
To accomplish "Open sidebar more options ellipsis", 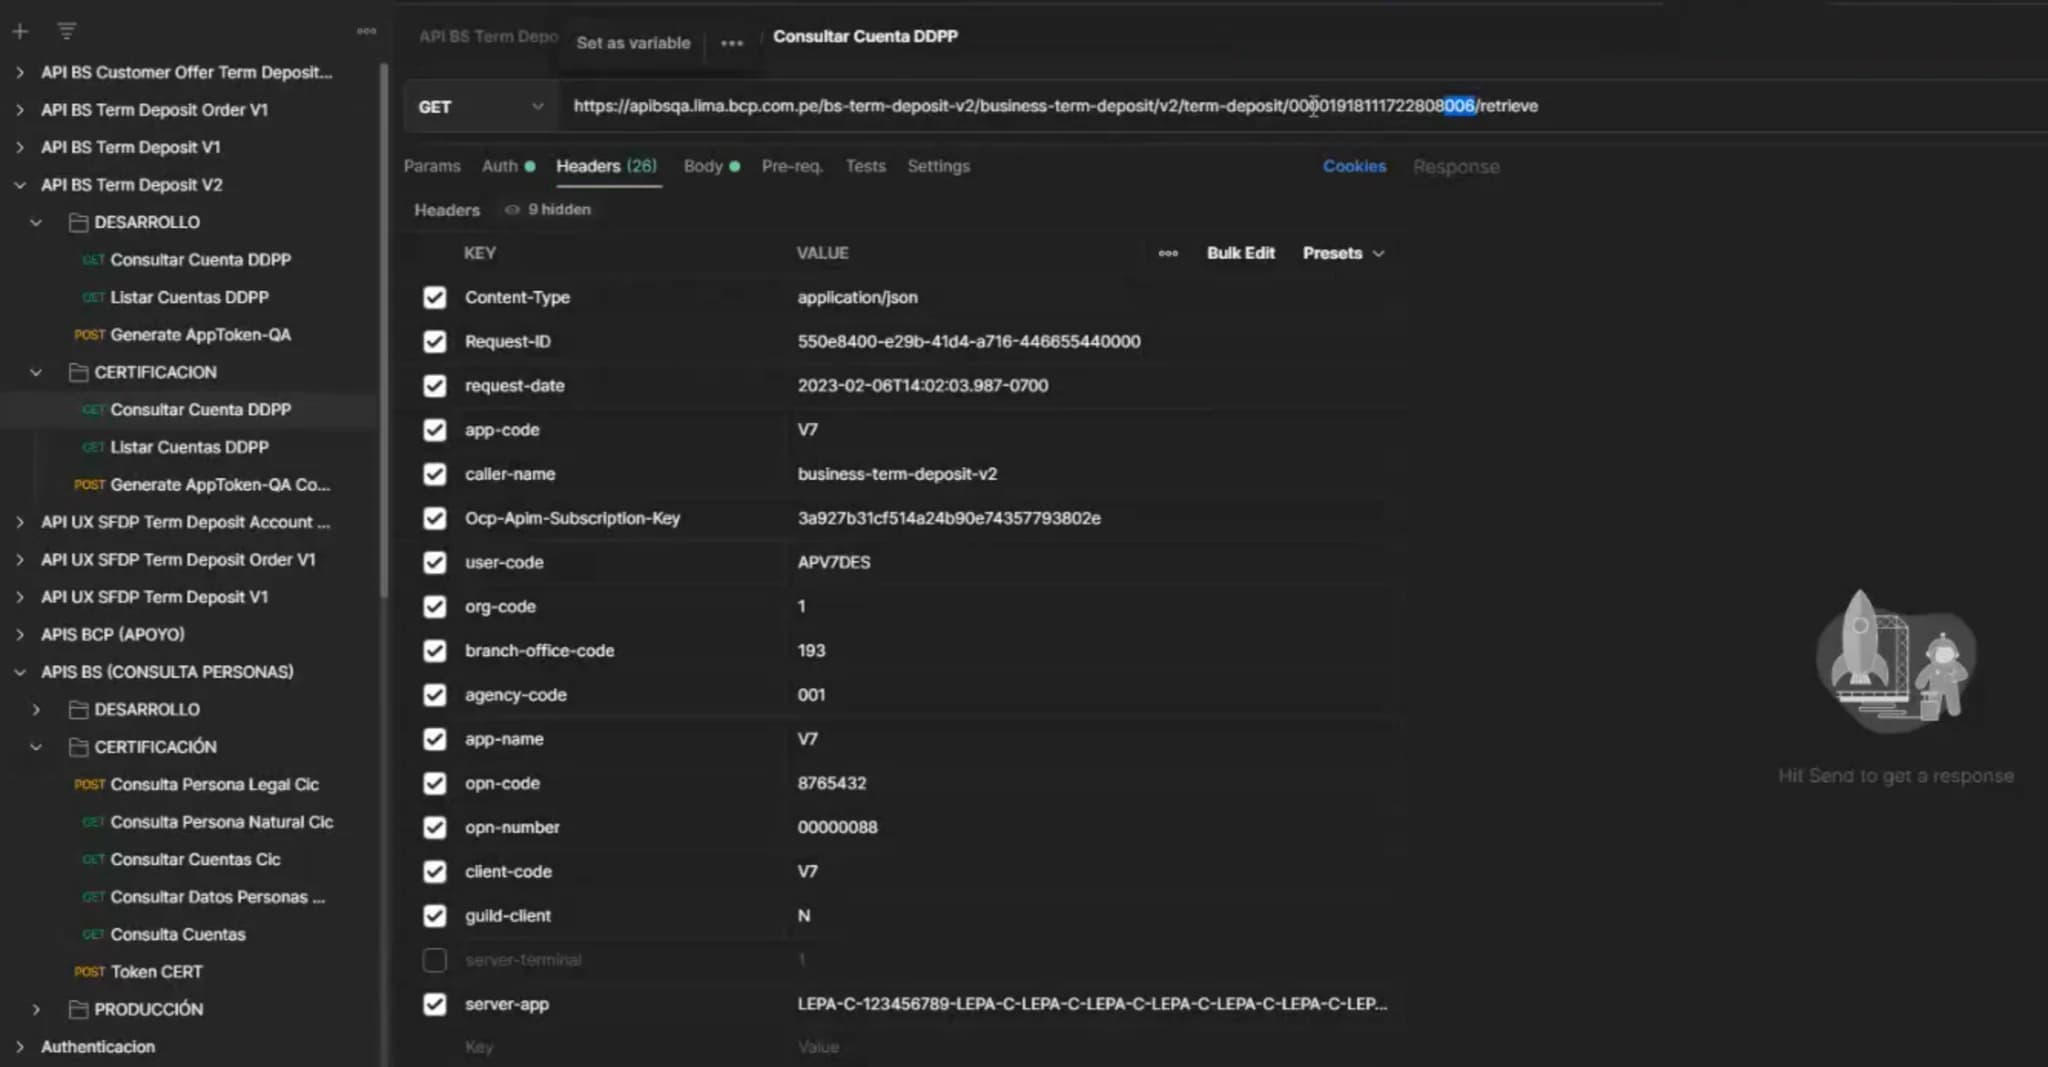I will 366,32.
